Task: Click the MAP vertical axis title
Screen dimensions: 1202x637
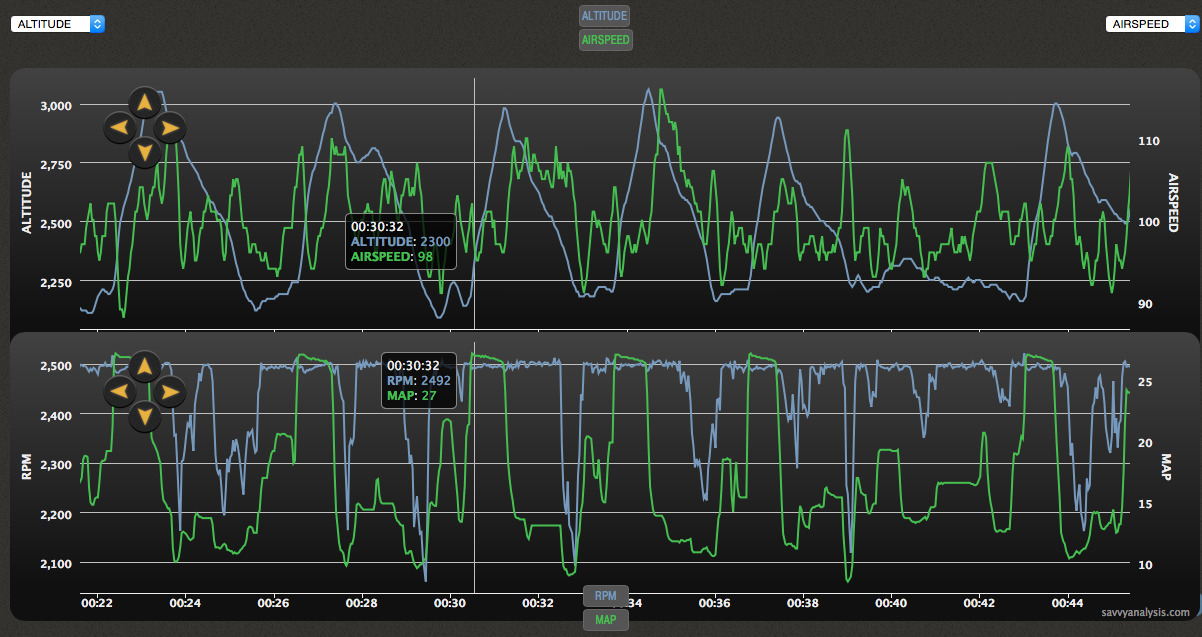Action: click(x=1166, y=466)
